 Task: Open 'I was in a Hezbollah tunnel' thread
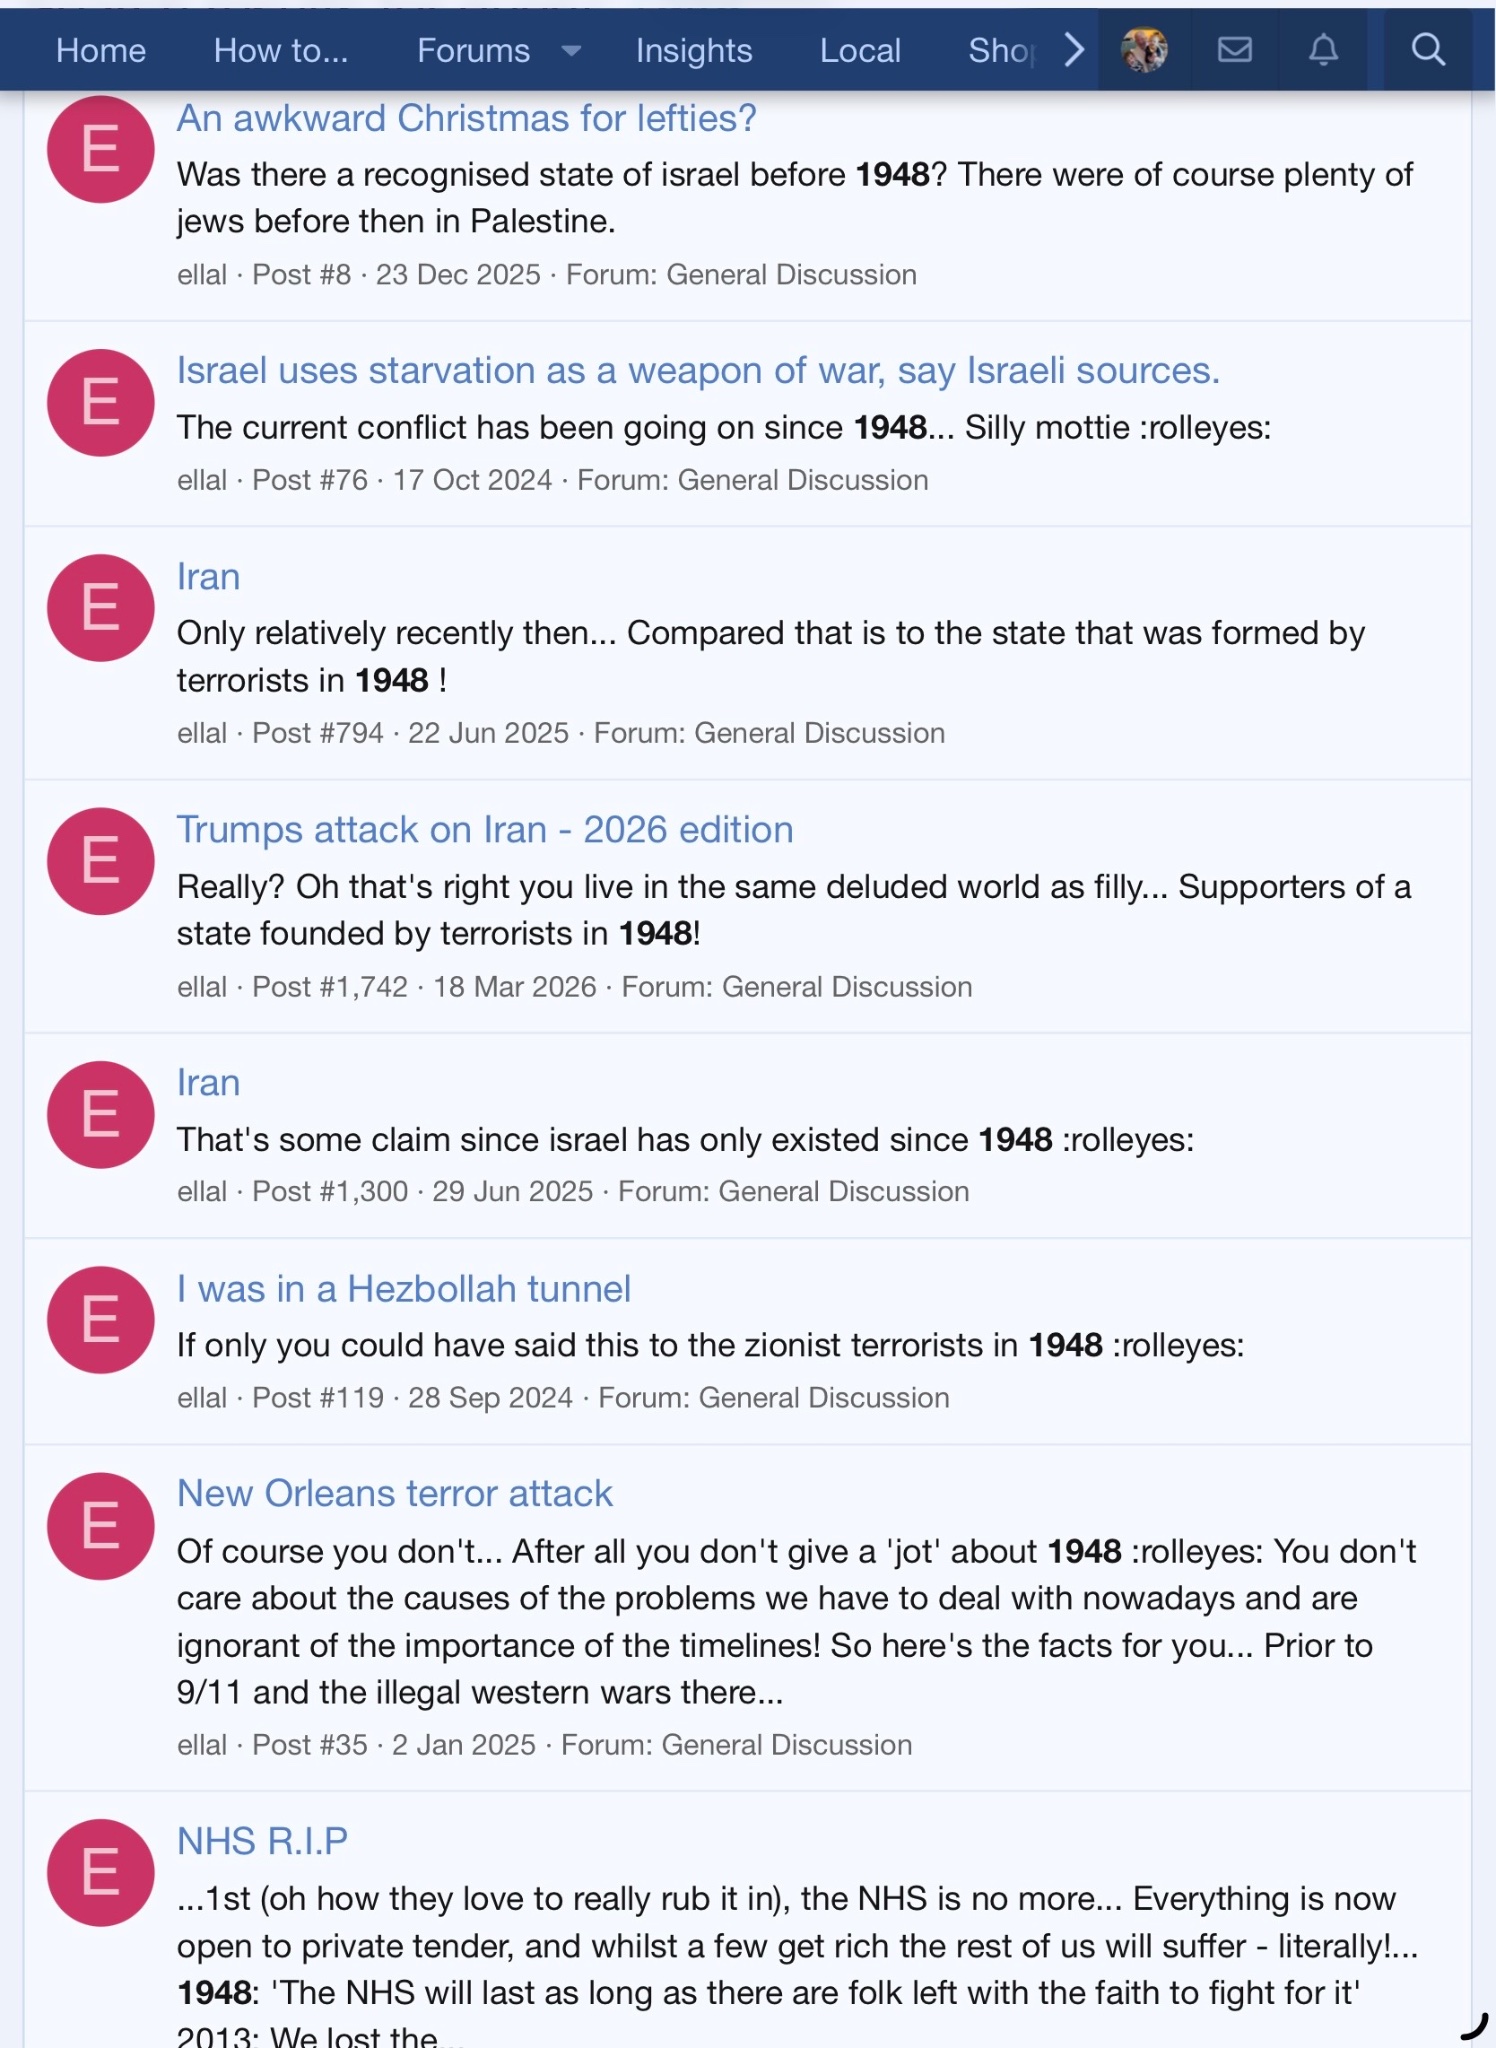404,1289
